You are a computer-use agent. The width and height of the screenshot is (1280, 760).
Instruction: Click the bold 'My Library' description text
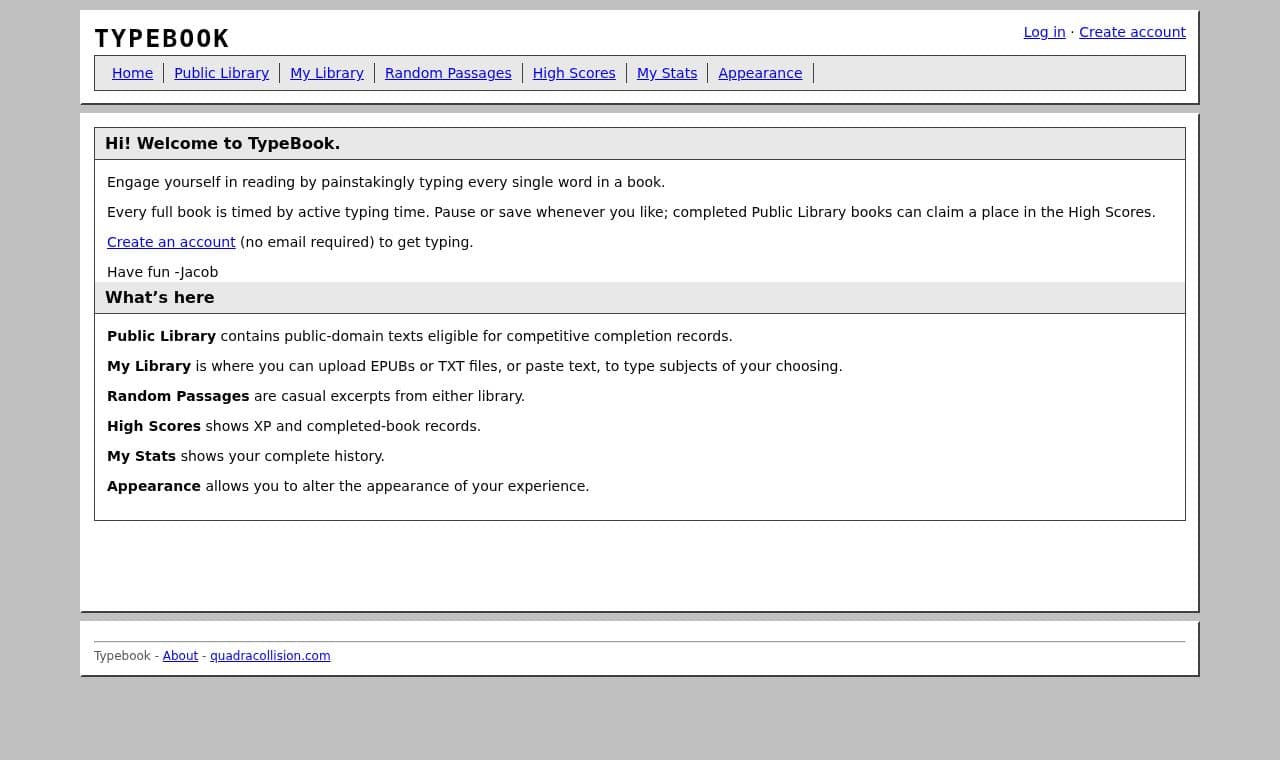[149, 366]
